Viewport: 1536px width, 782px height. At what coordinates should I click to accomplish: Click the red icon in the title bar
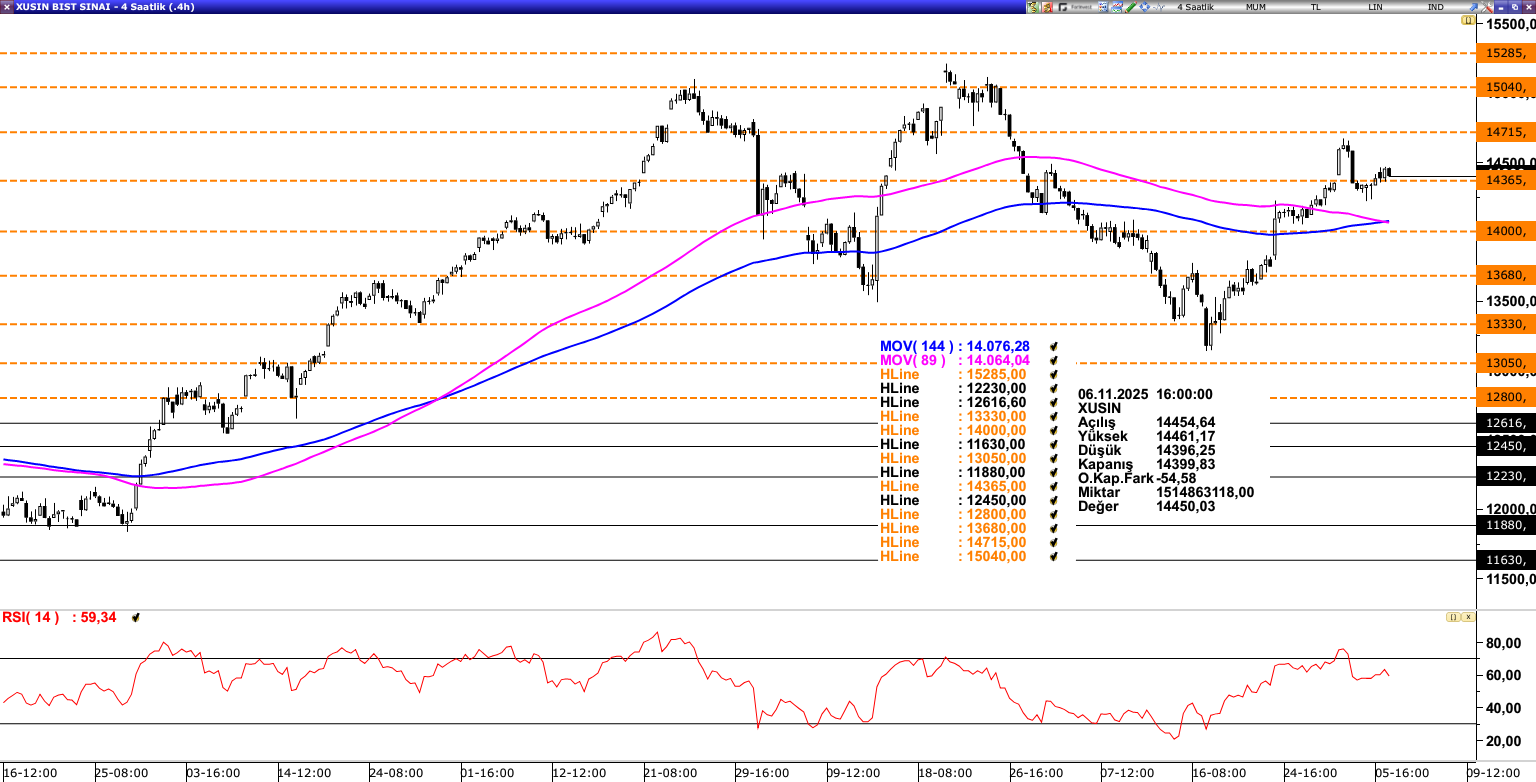point(1047,7)
